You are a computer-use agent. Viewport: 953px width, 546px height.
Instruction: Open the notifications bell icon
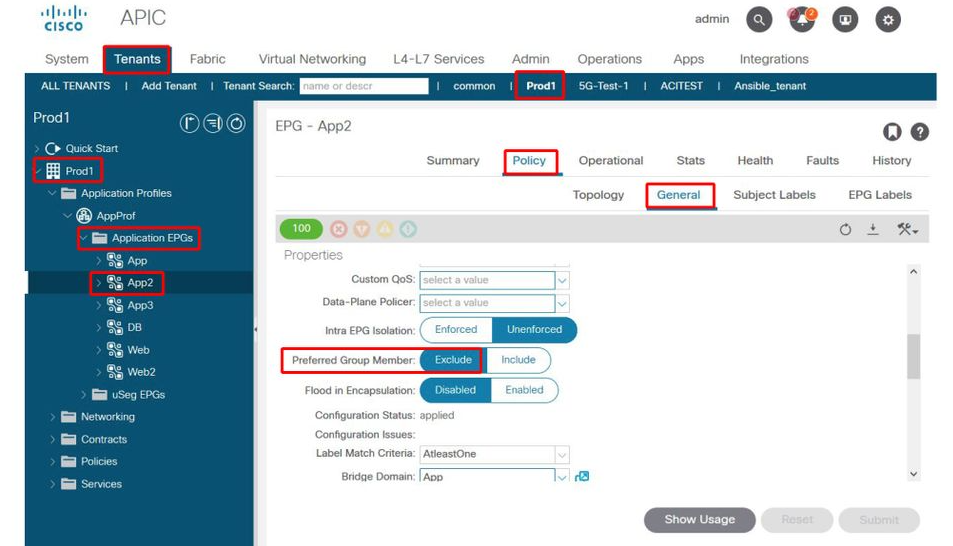[x=802, y=19]
